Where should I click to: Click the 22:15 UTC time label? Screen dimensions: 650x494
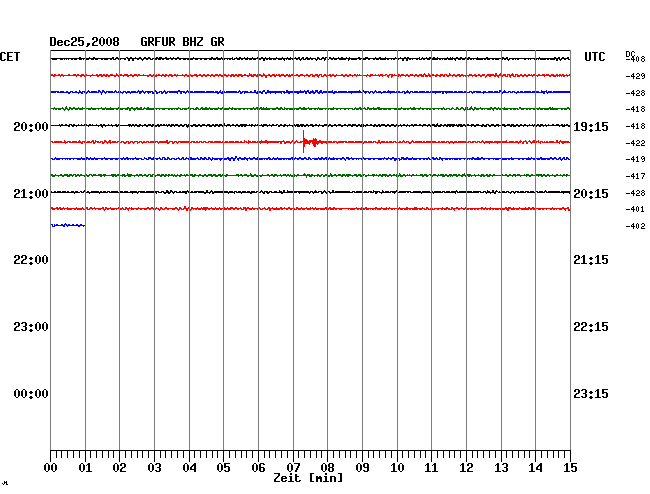tap(591, 327)
